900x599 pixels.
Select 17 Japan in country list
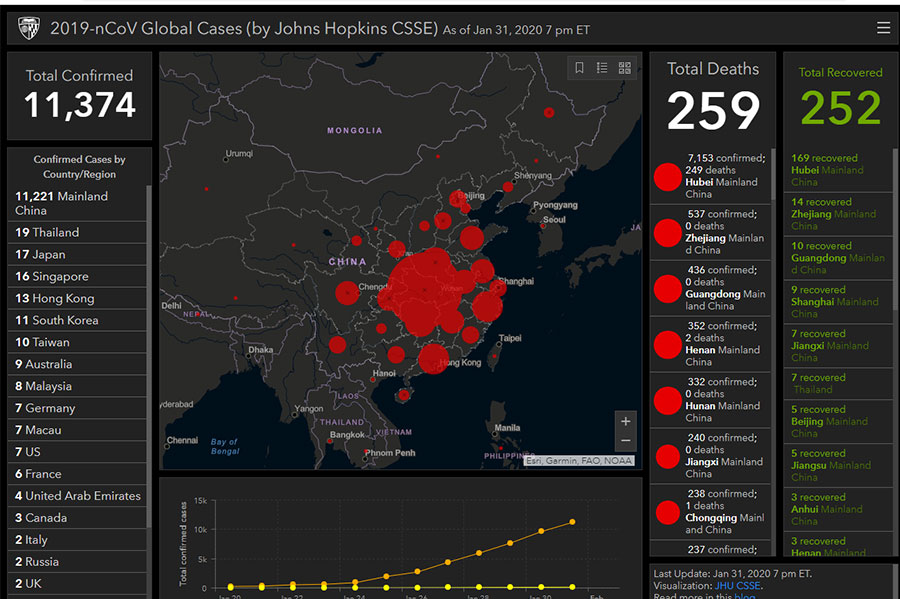point(77,254)
